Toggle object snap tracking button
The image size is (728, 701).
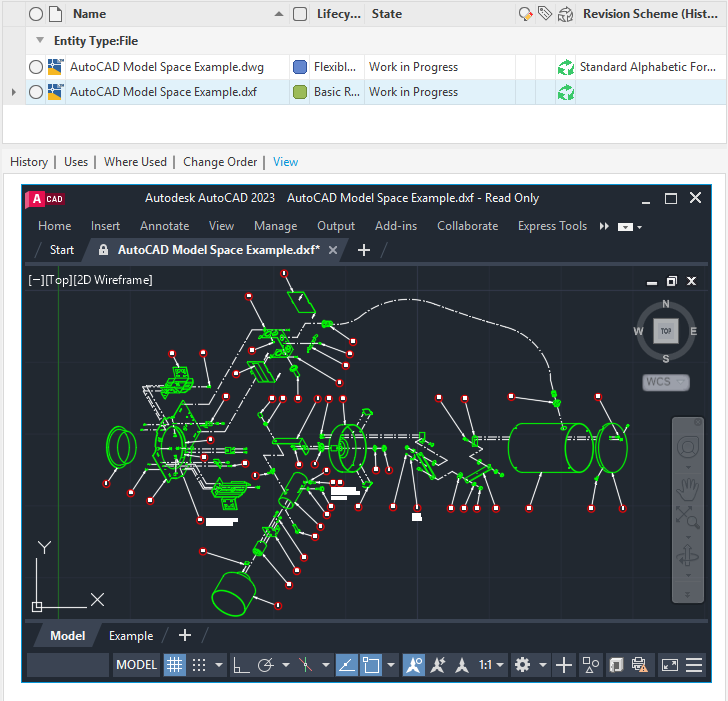point(347,665)
